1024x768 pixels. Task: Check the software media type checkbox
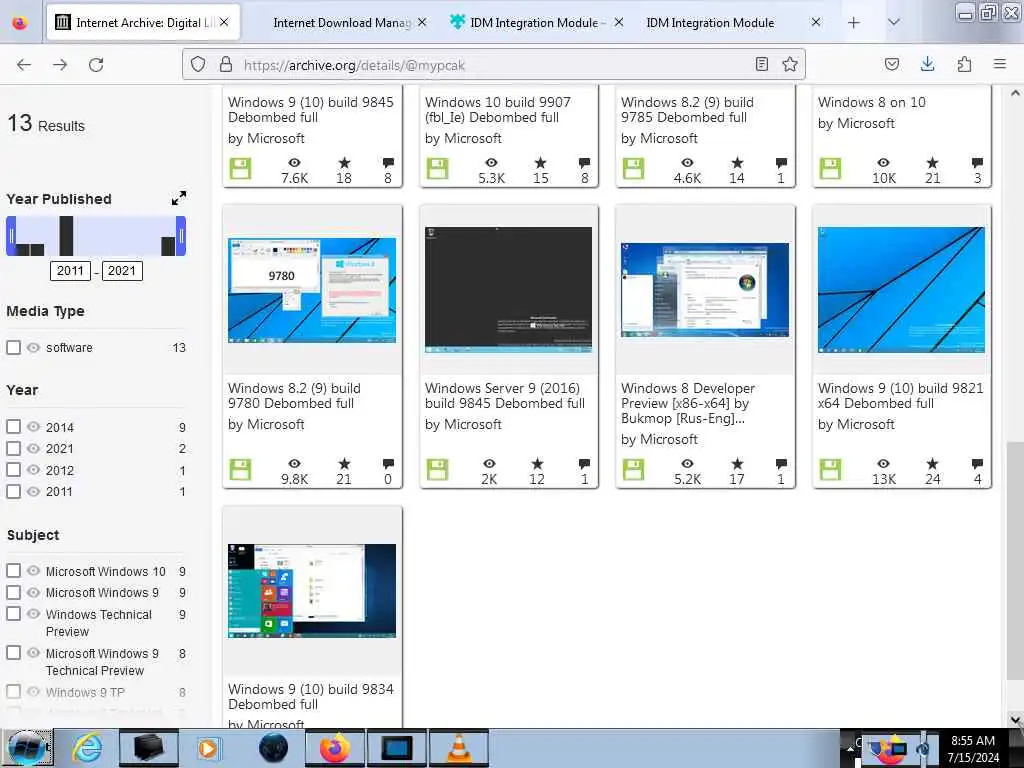pyautogui.click(x=14, y=347)
